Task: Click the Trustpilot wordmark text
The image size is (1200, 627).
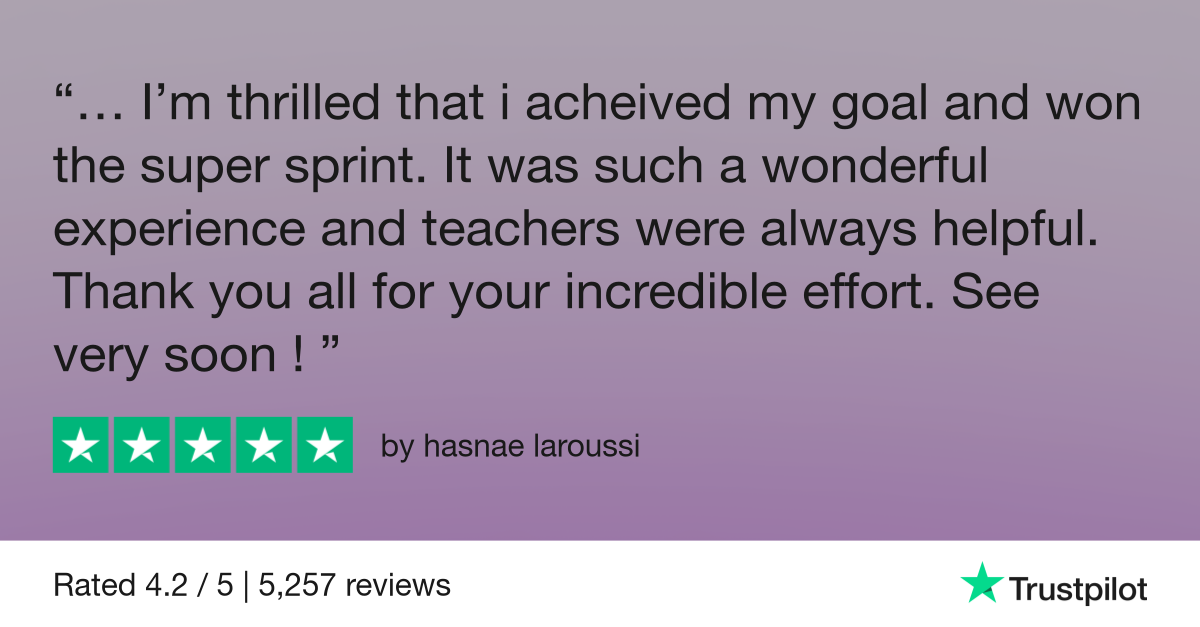Action: pyautogui.click(x=1078, y=588)
